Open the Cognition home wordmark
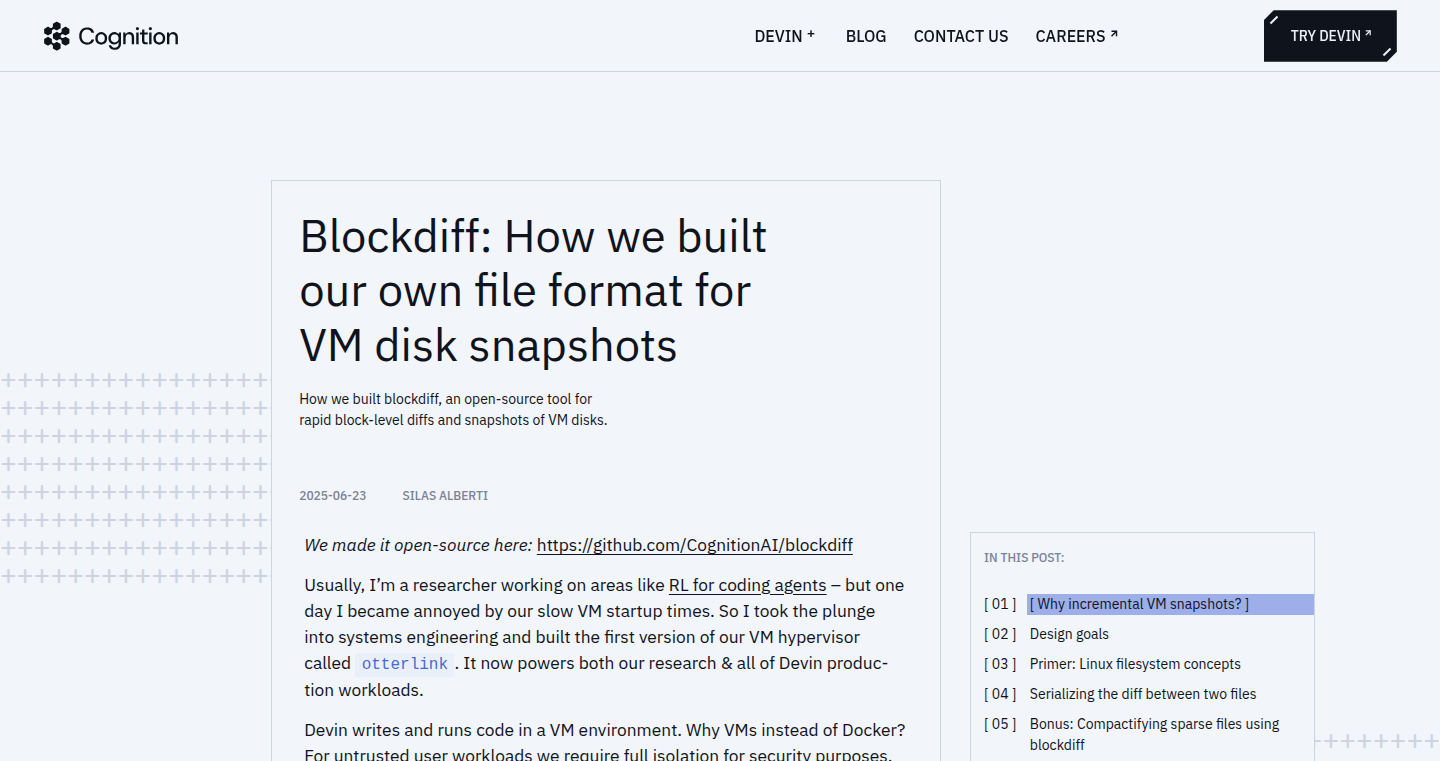1440x761 pixels. (128, 37)
